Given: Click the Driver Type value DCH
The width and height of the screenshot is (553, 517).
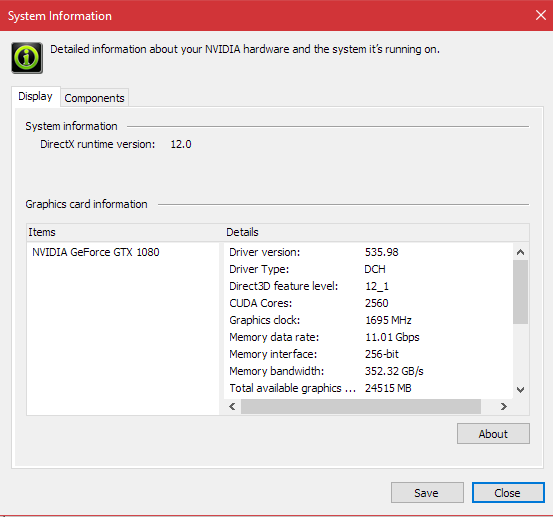Looking at the screenshot, I should 375,269.
